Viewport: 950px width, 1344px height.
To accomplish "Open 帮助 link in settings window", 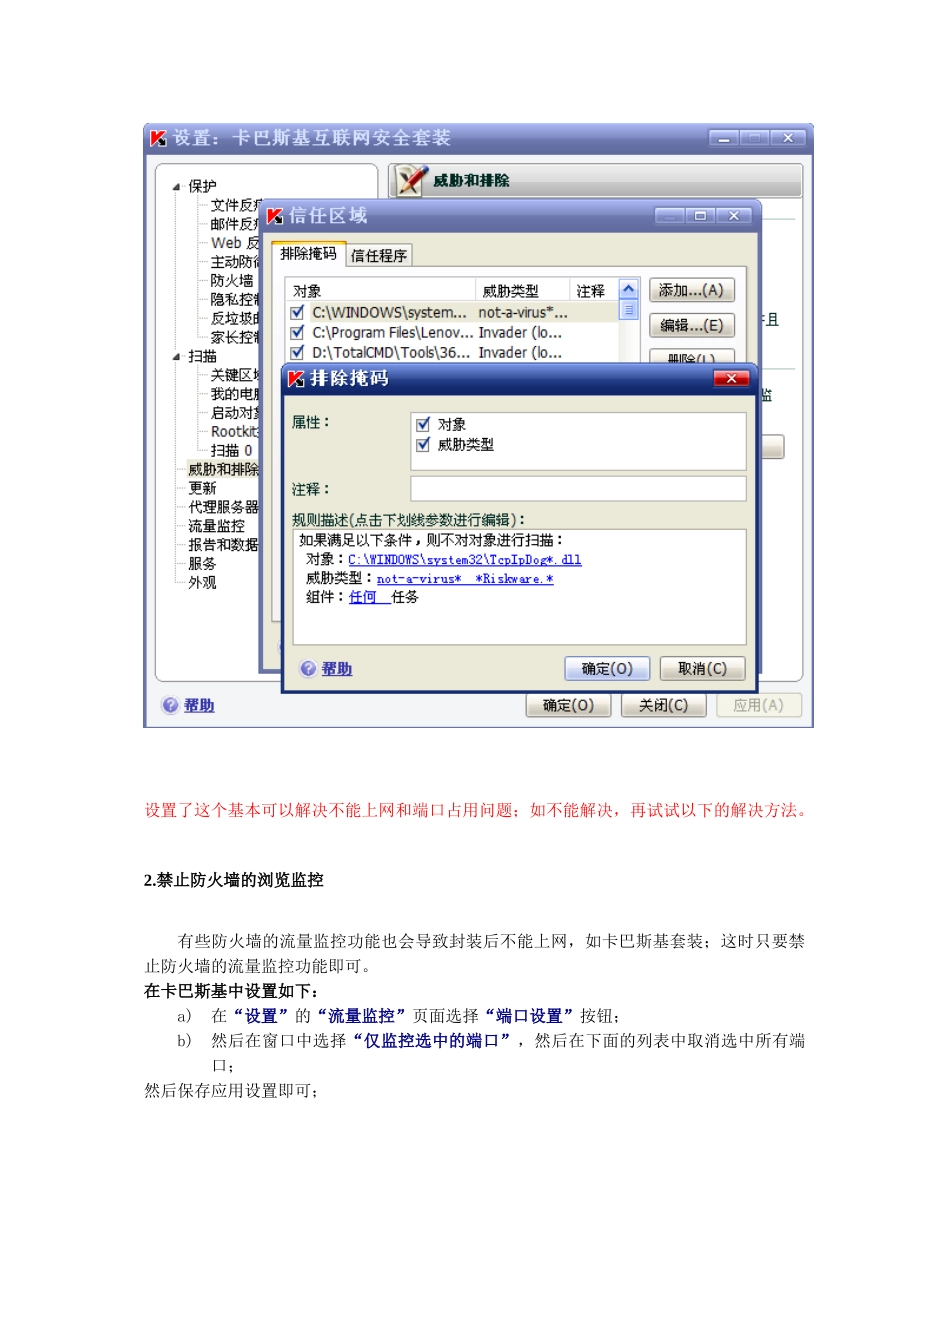I will pos(199,705).
